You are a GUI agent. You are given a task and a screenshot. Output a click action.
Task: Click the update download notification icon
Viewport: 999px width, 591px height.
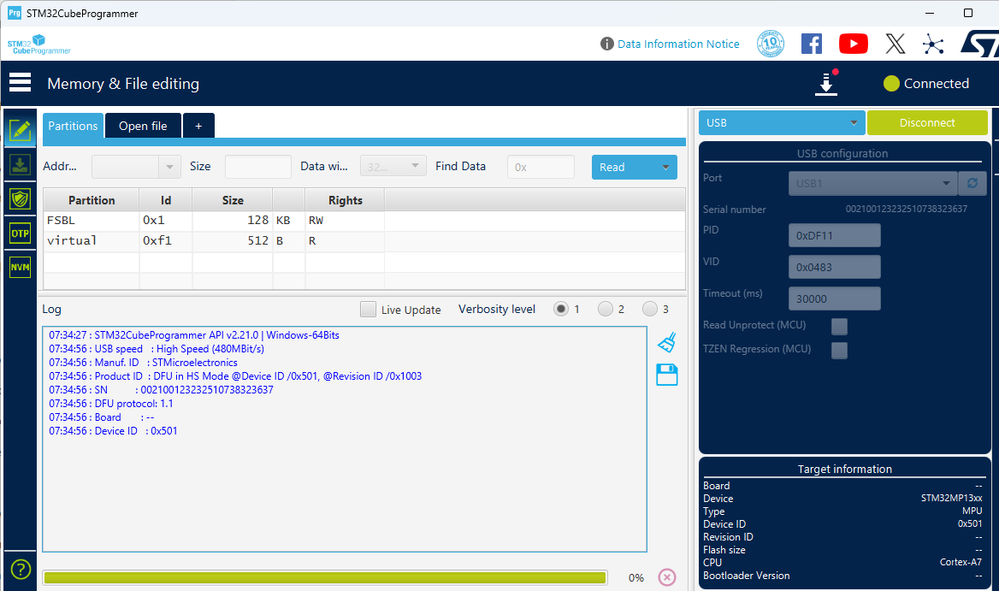(826, 83)
